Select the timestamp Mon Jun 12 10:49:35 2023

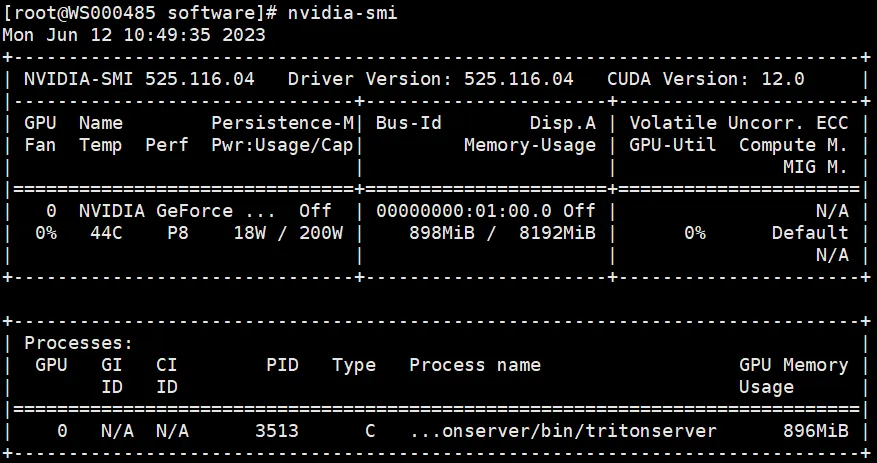pos(134,35)
